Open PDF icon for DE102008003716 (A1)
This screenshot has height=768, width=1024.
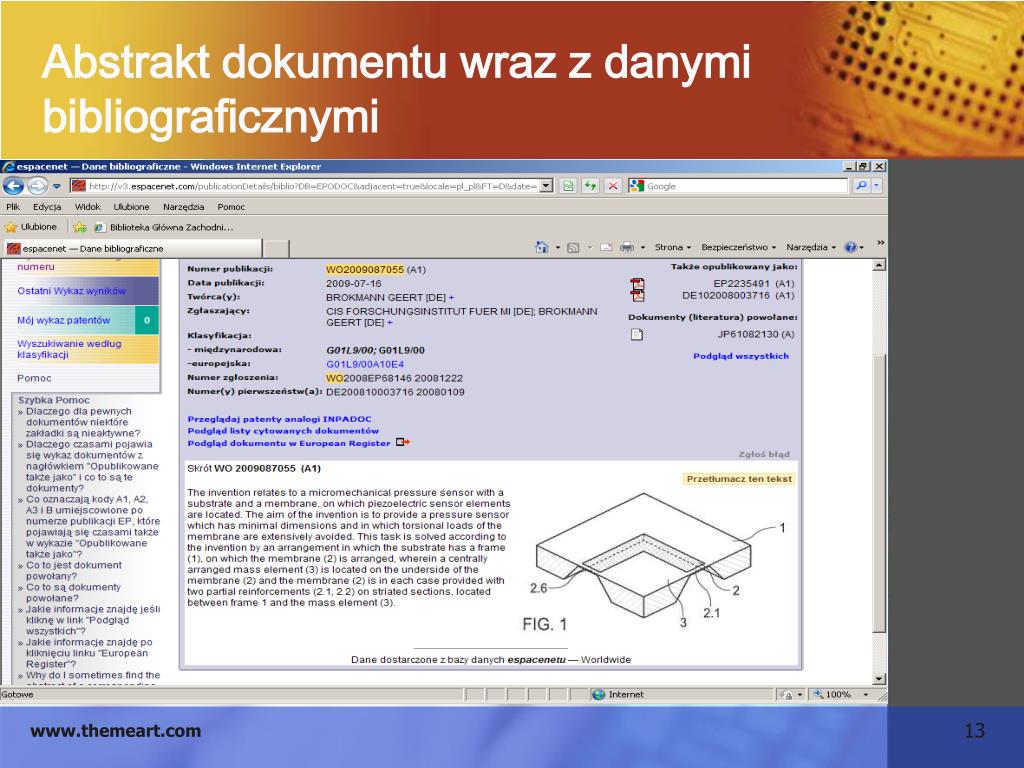click(637, 296)
